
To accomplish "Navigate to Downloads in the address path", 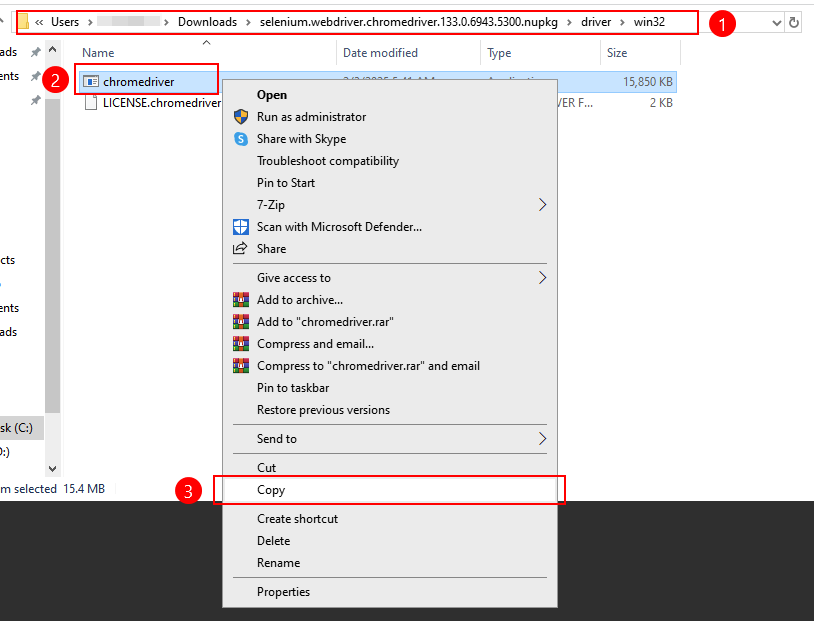I will coord(207,22).
